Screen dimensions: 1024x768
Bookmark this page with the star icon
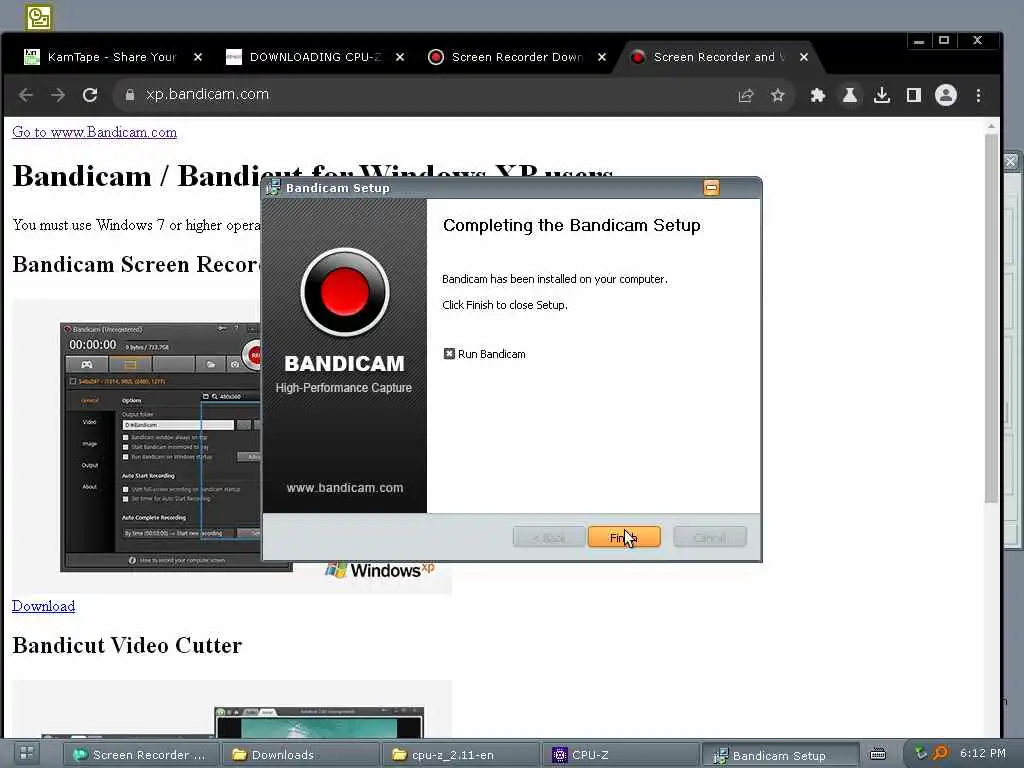pos(777,95)
